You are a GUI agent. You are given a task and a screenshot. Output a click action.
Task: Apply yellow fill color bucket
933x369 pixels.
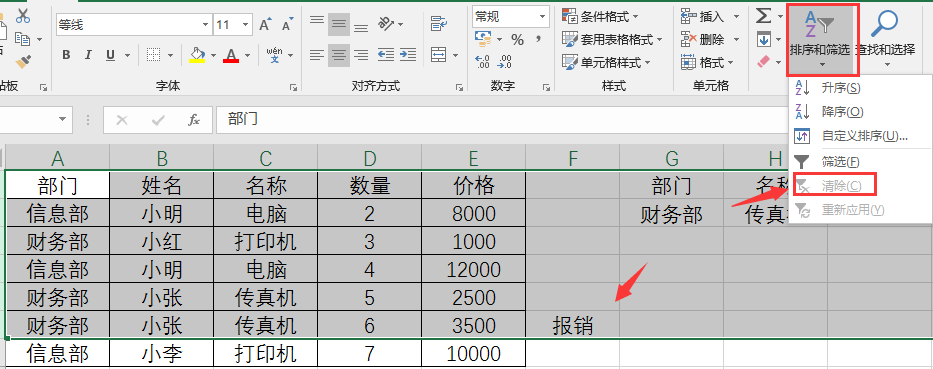pyautogui.click(x=197, y=55)
